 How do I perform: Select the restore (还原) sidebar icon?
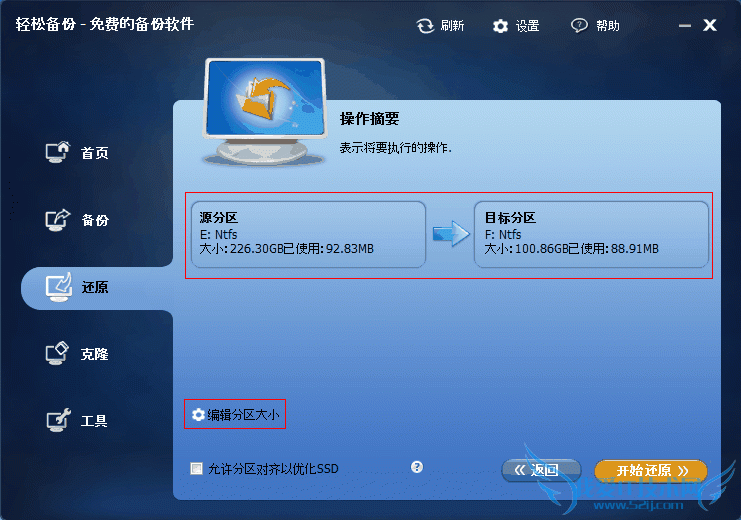pos(59,286)
